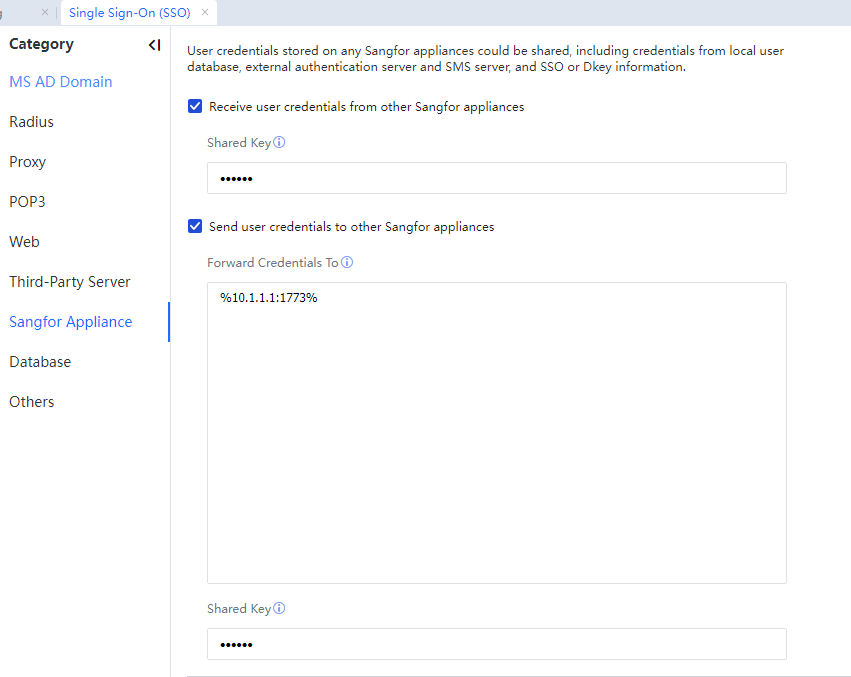Click info icon beside first Shared Key
This screenshot has width=851, height=677.
pos(280,143)
